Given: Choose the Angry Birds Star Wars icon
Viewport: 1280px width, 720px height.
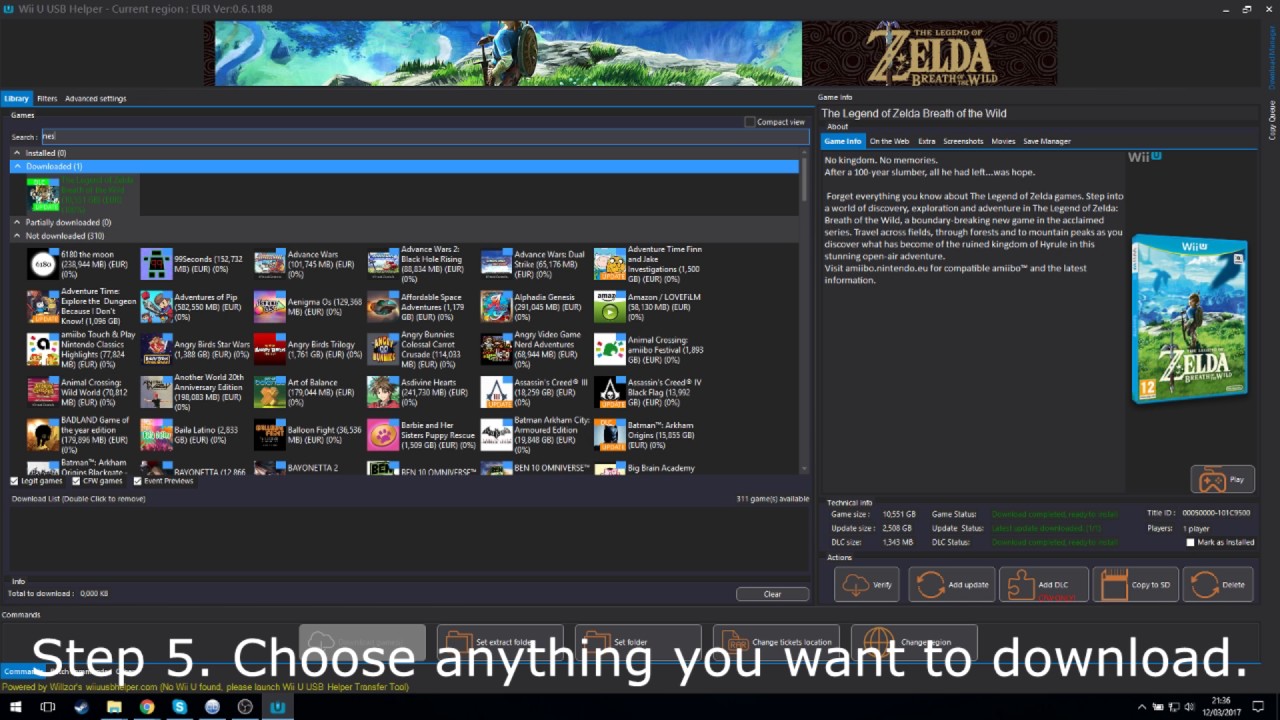Looking at the screenshot, I should point(156,349).
